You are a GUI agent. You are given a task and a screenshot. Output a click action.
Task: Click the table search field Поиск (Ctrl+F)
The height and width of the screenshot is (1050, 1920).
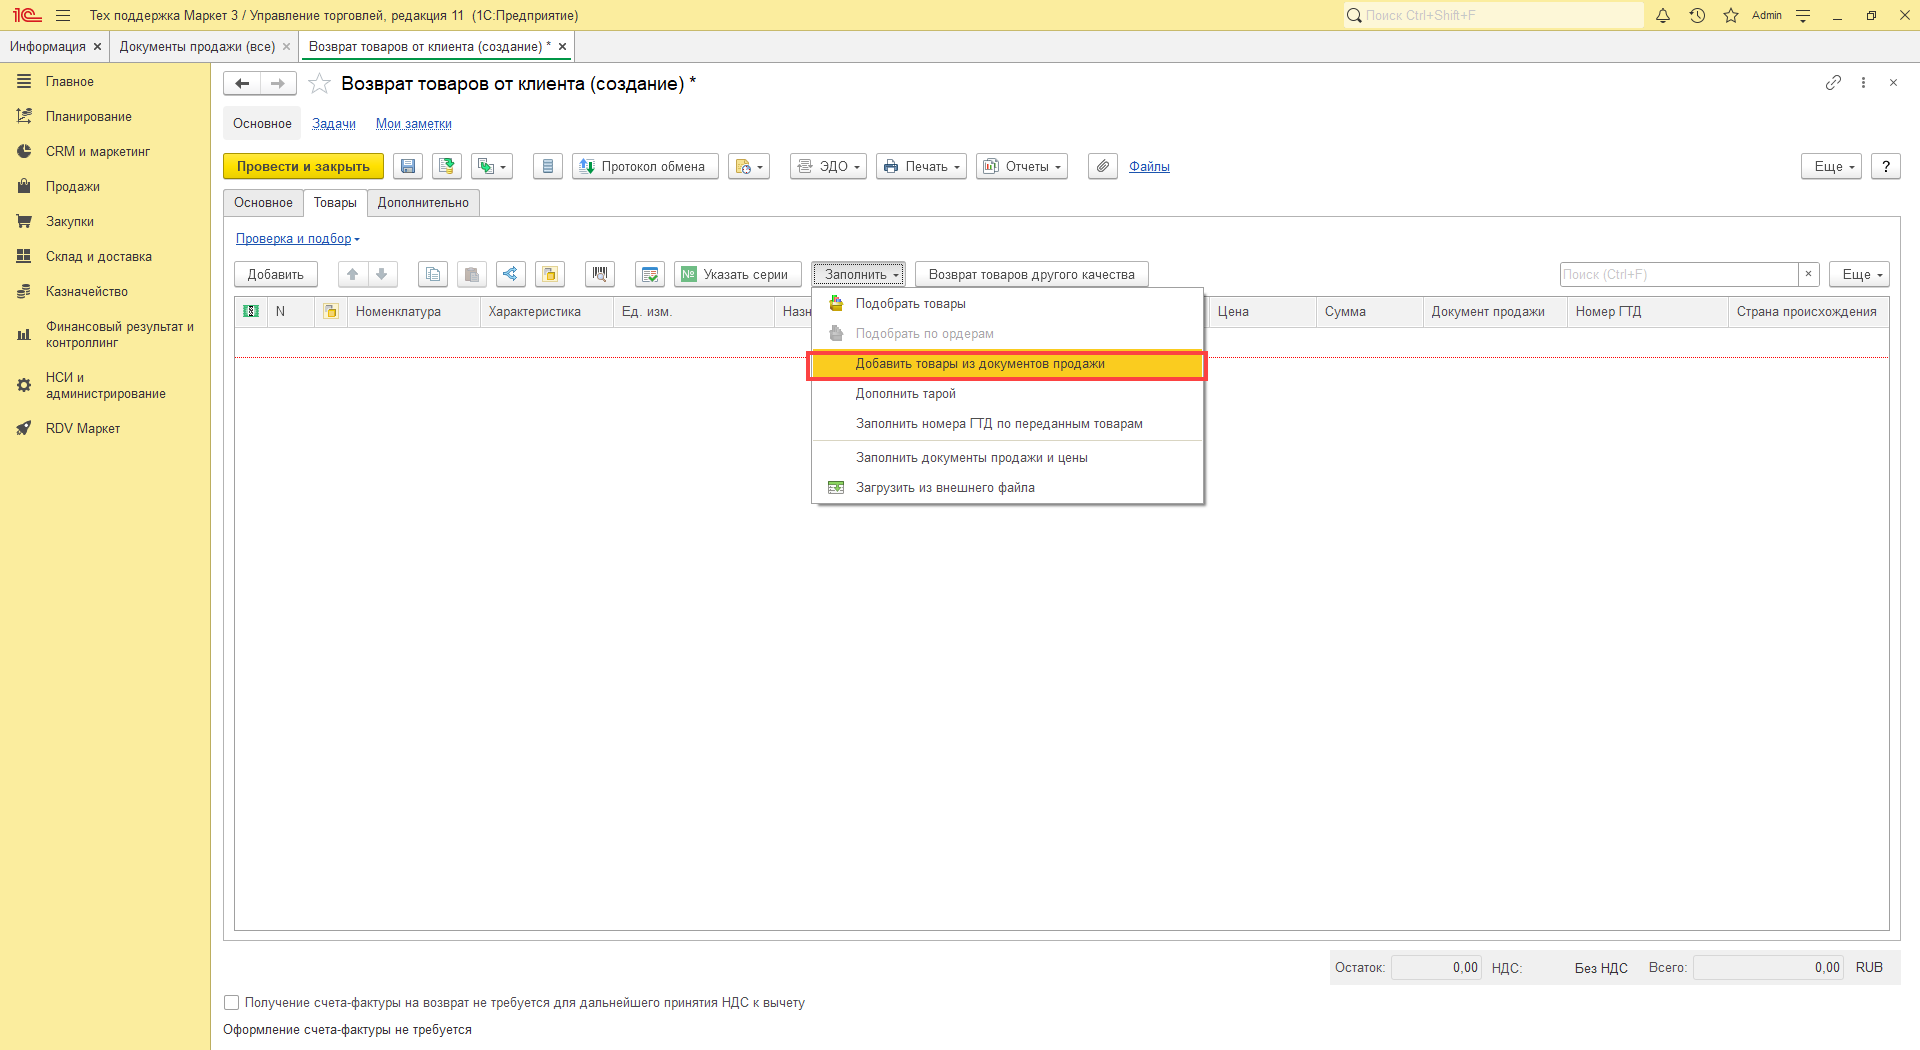click(1678, 274)
